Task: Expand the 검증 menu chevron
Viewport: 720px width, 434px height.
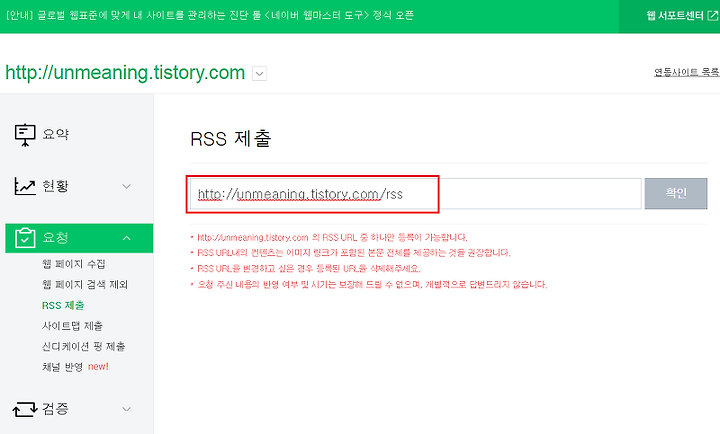Action: [x=126, y=409]
